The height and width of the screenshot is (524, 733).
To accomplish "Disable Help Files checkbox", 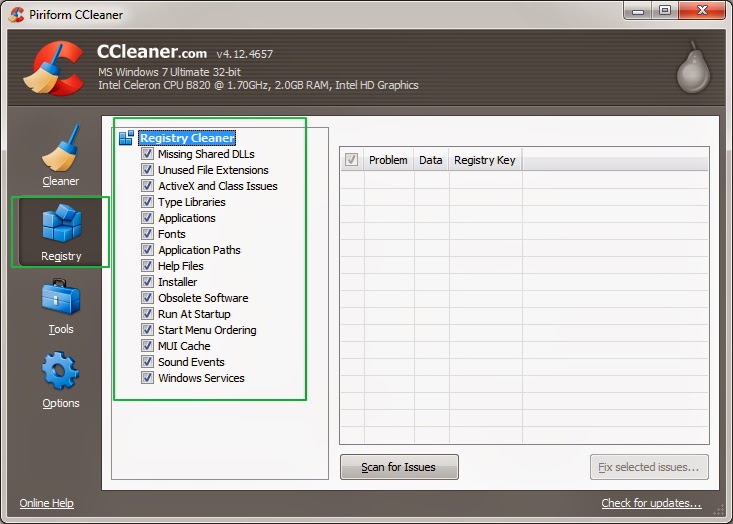I will 147,266.
